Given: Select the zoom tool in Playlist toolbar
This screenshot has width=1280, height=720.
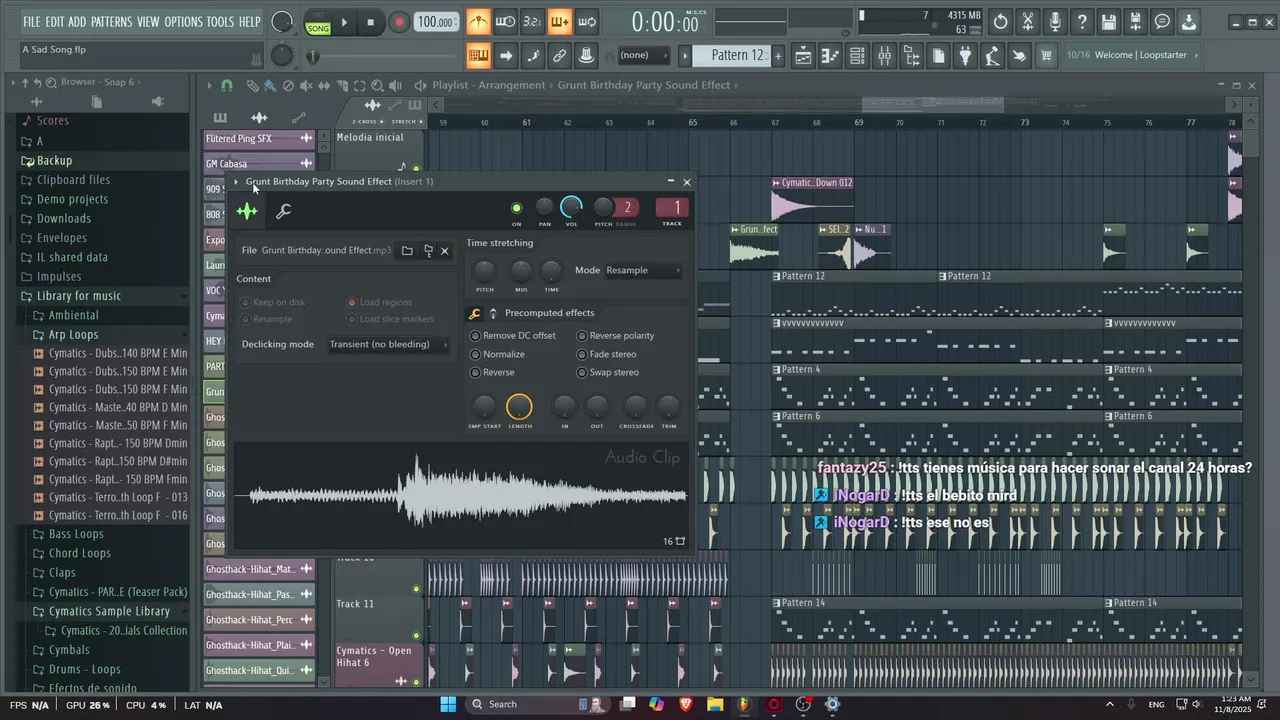Looking at the screenshot, I should (x=379, y=86).
